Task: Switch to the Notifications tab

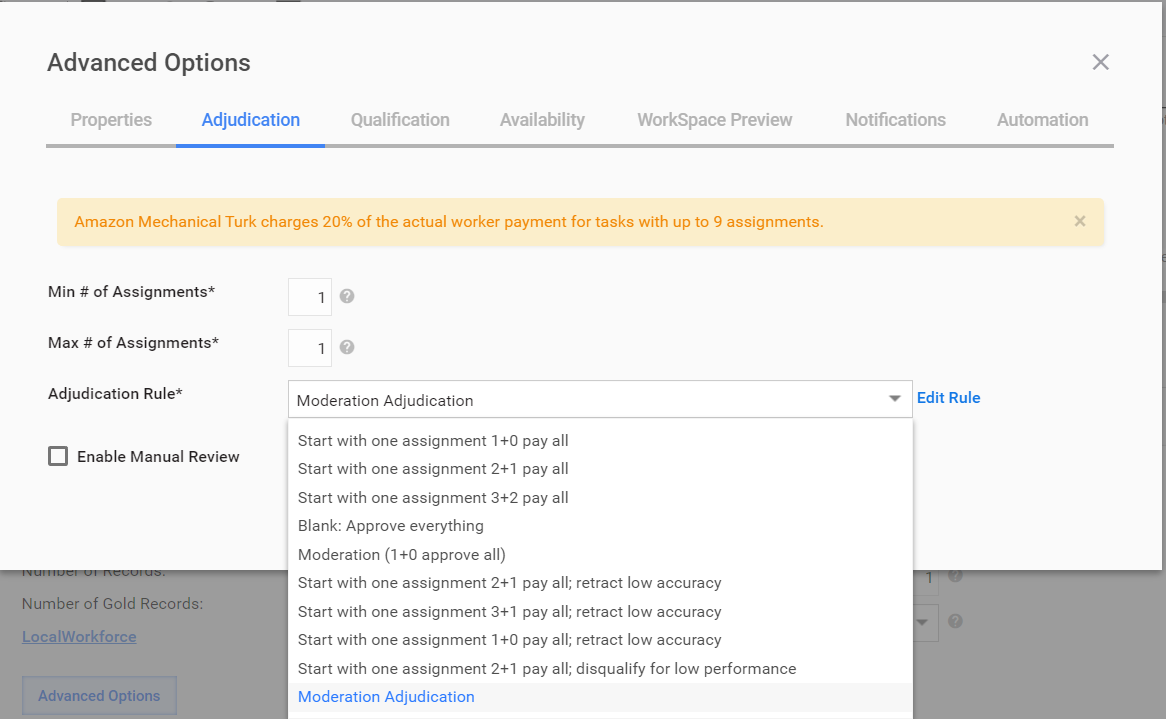Action: pyautogui.click(x=895, y=120)
